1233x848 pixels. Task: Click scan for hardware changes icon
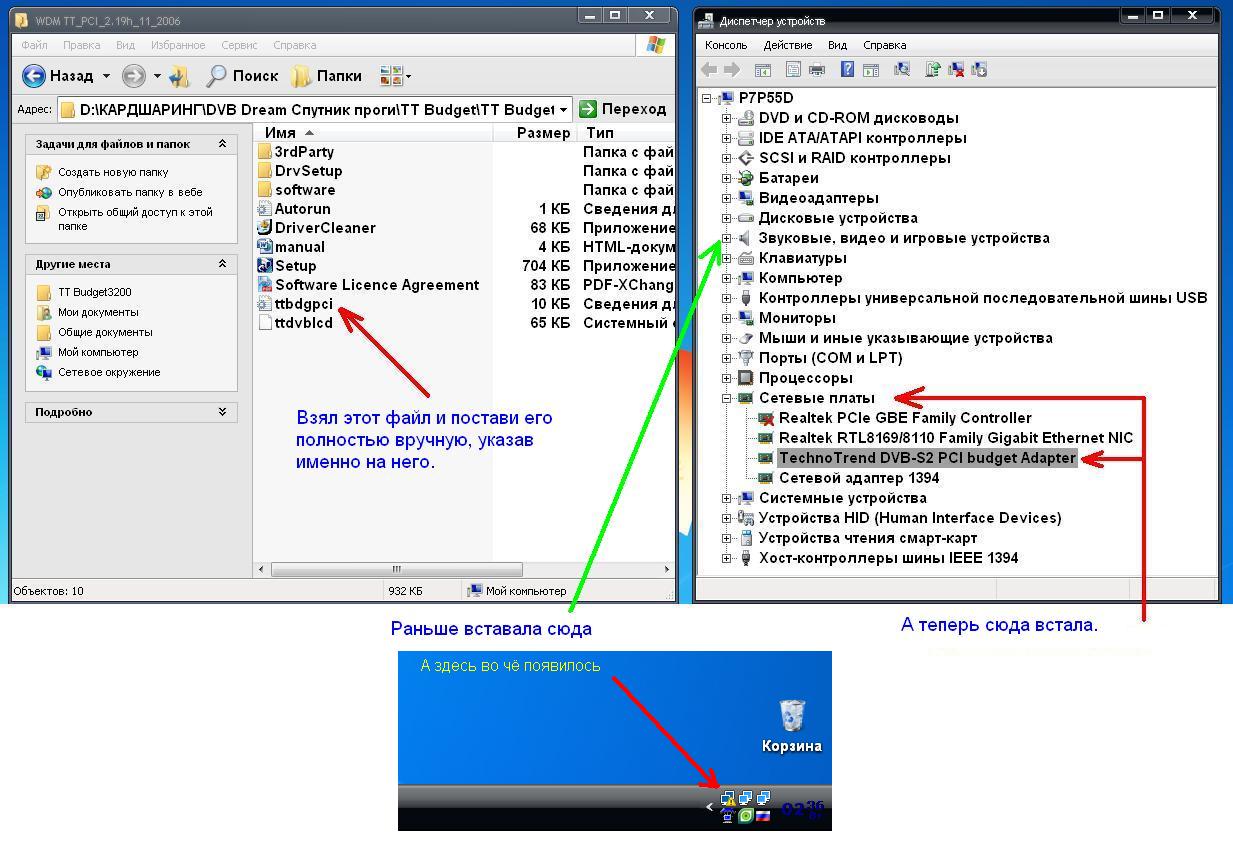(x=902, y=69)
